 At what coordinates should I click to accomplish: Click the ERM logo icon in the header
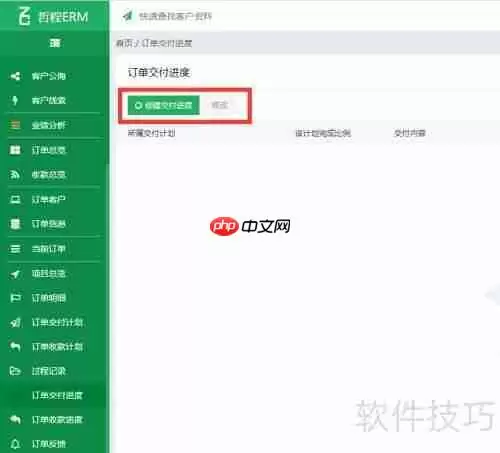coord(24,16)
